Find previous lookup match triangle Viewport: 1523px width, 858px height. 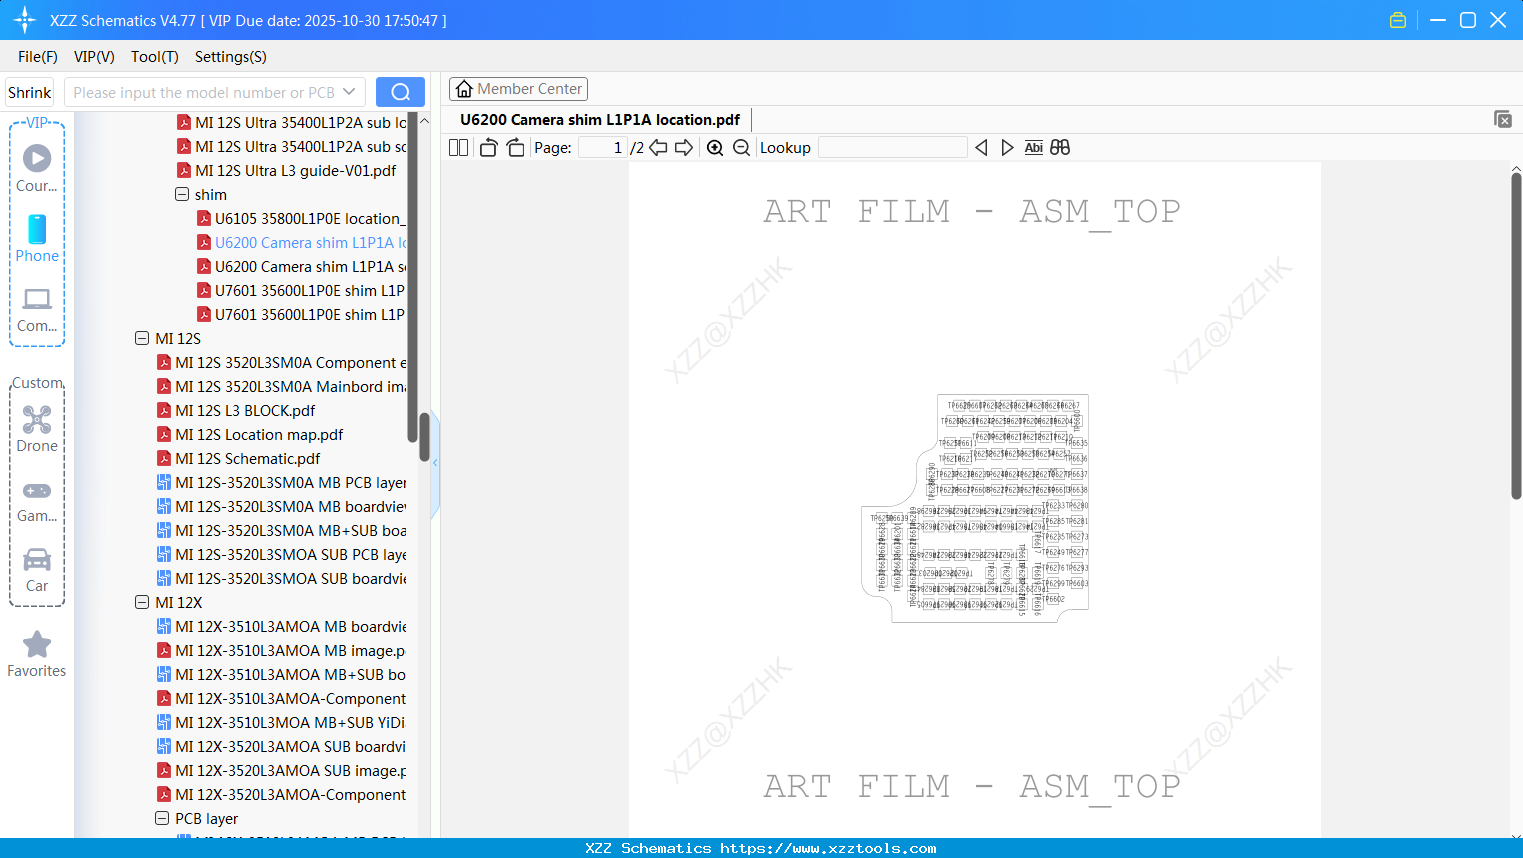coord(981,148)
